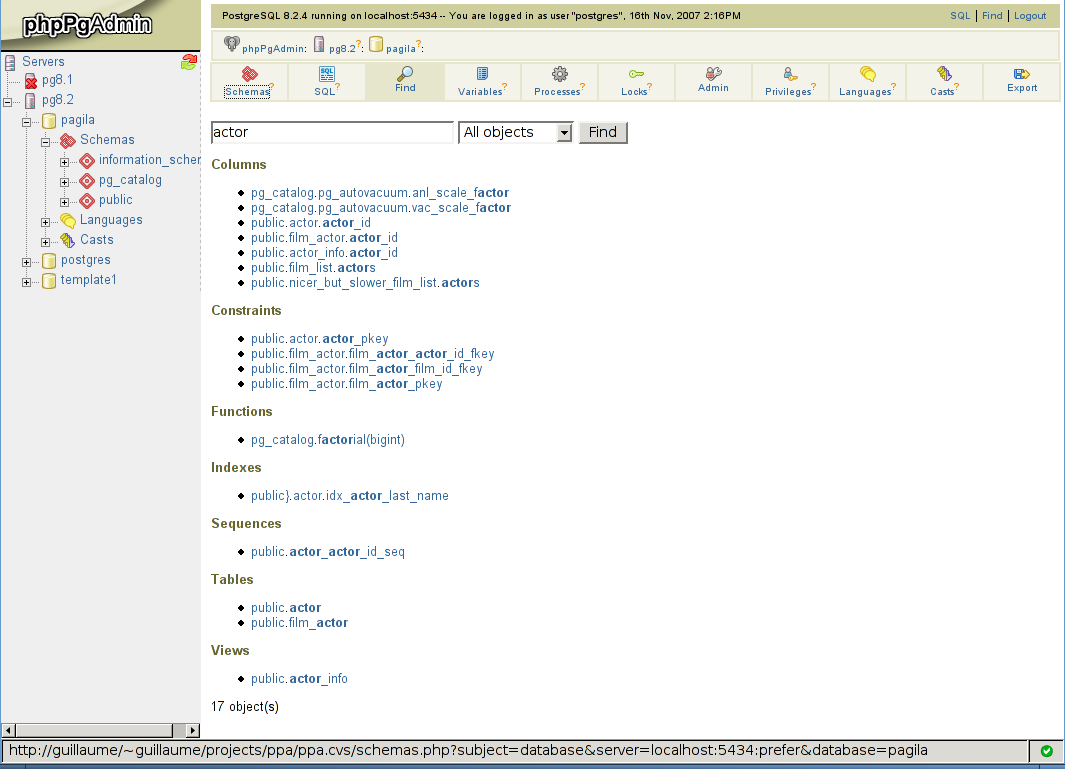Click the refresh icon next to Servers

(189, 62)
